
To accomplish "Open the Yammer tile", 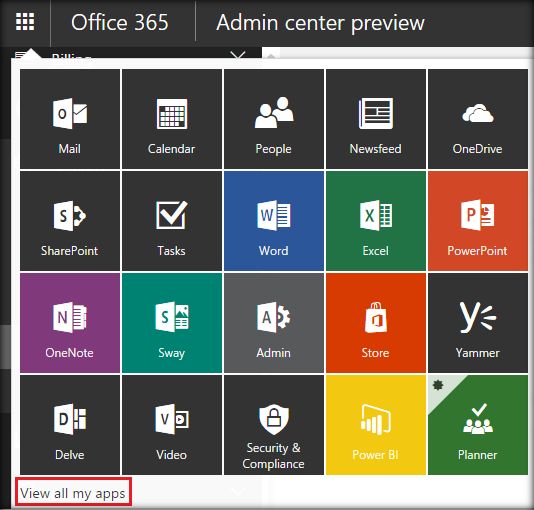I will tap(478, 323).
